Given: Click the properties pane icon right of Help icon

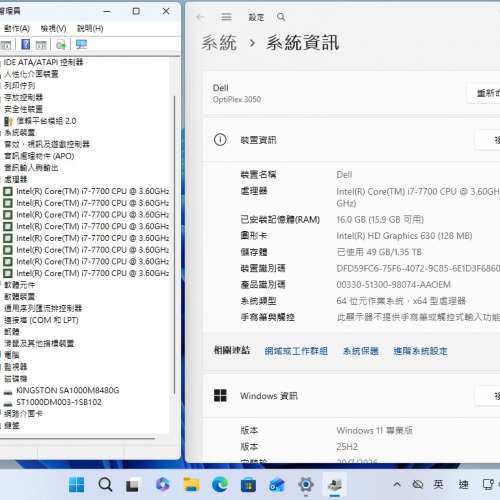Looking at the screenshot, I should point(41,45).
